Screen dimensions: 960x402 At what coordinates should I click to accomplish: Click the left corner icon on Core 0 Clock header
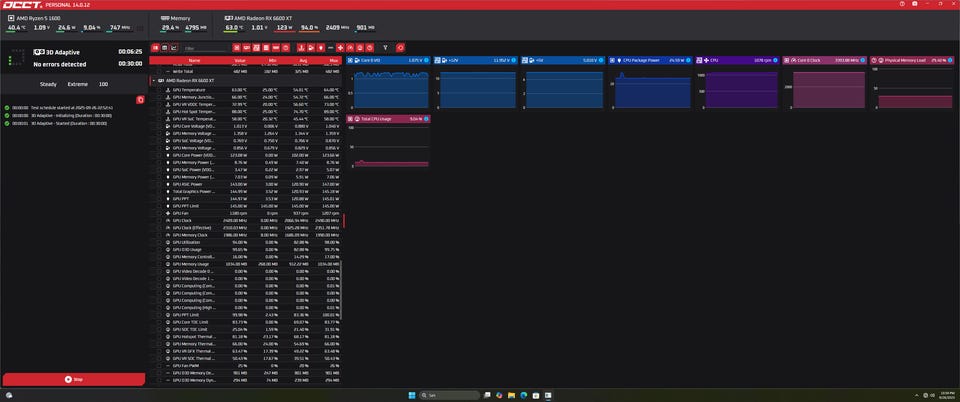[787, 60]
